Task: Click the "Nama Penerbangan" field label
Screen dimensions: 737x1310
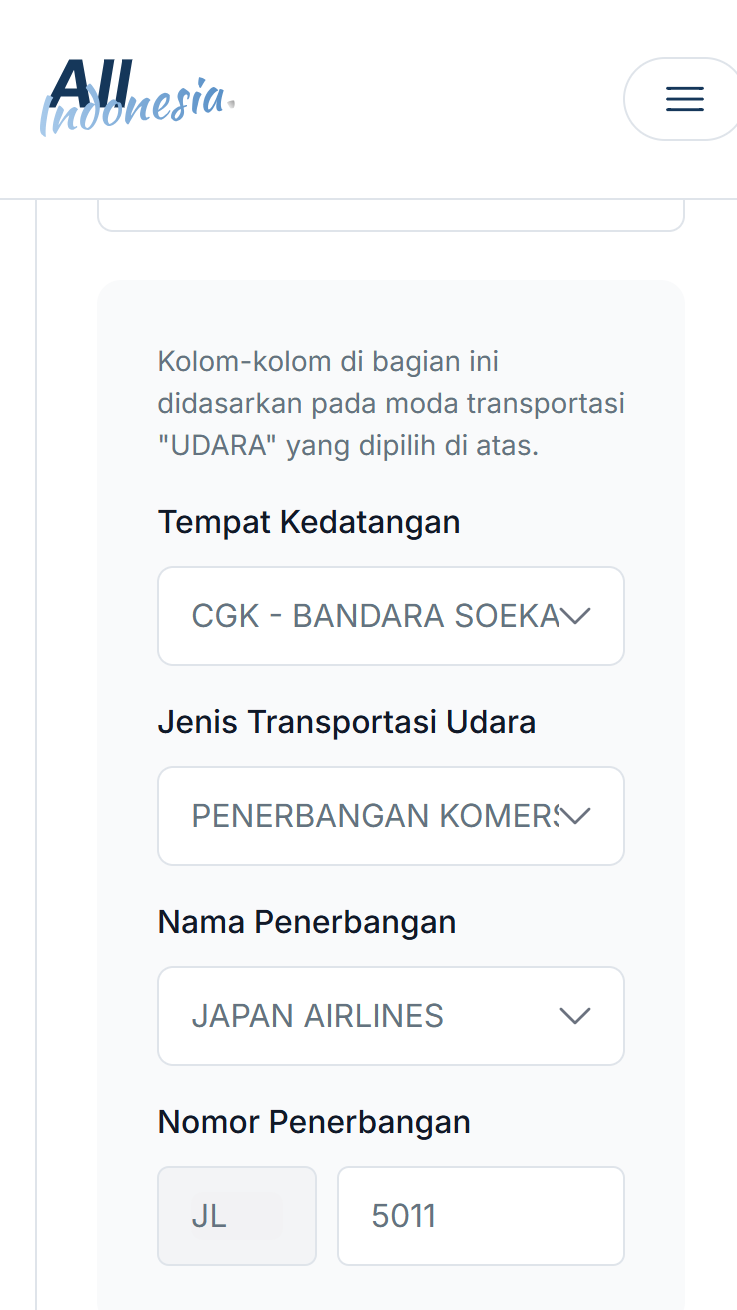Action: [307, 922]
